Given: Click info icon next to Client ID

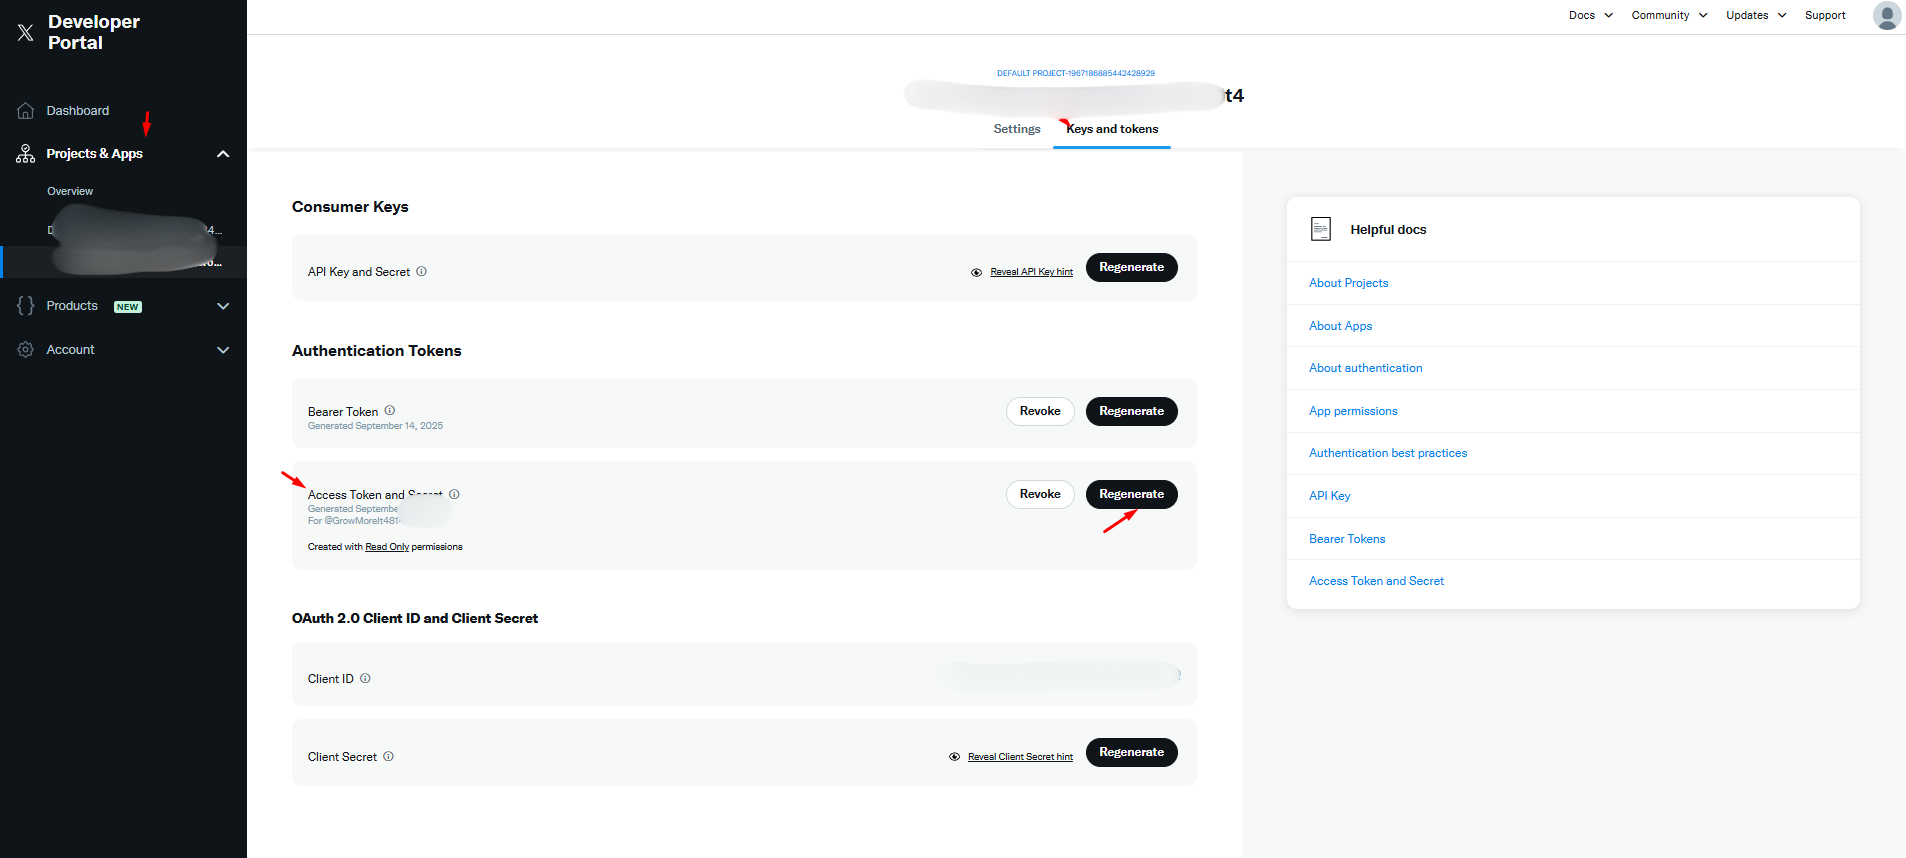Looking at the screenshot, I should pos(365,679).
